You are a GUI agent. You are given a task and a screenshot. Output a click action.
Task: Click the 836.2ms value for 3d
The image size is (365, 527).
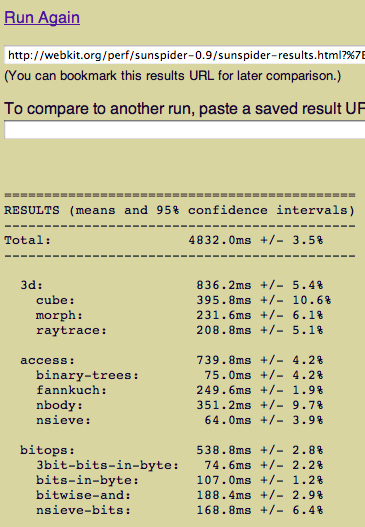(x=224, y=285)
